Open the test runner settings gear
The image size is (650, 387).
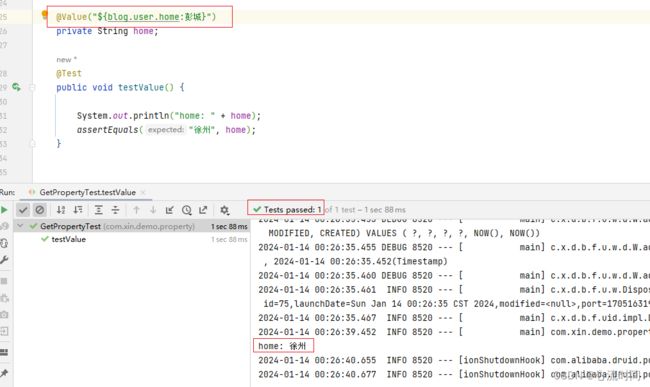(x=224, y=210)
